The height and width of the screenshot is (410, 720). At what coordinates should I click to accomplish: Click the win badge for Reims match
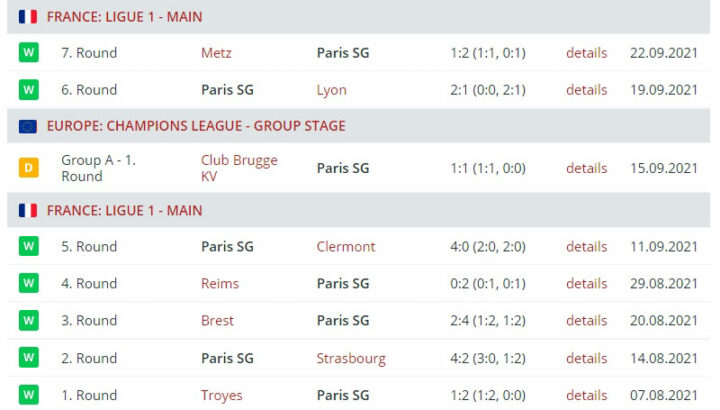[28, 283]
